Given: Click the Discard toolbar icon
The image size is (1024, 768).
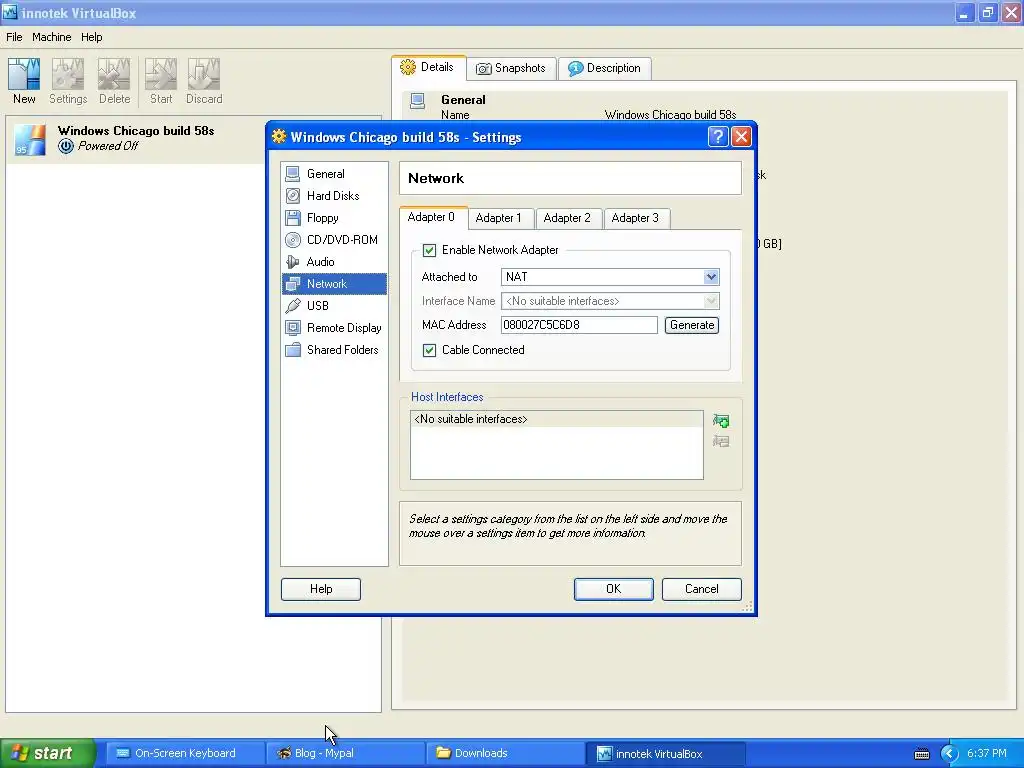Looking at the screenshot, I should point(204,81).
